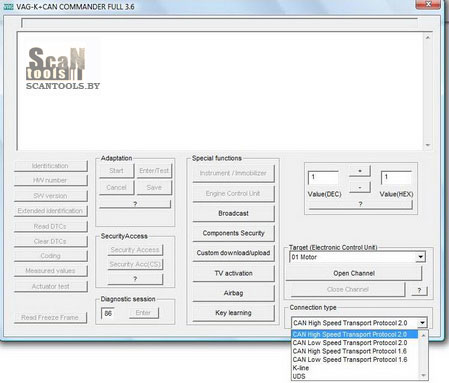Increase value with the plus button

360,171
